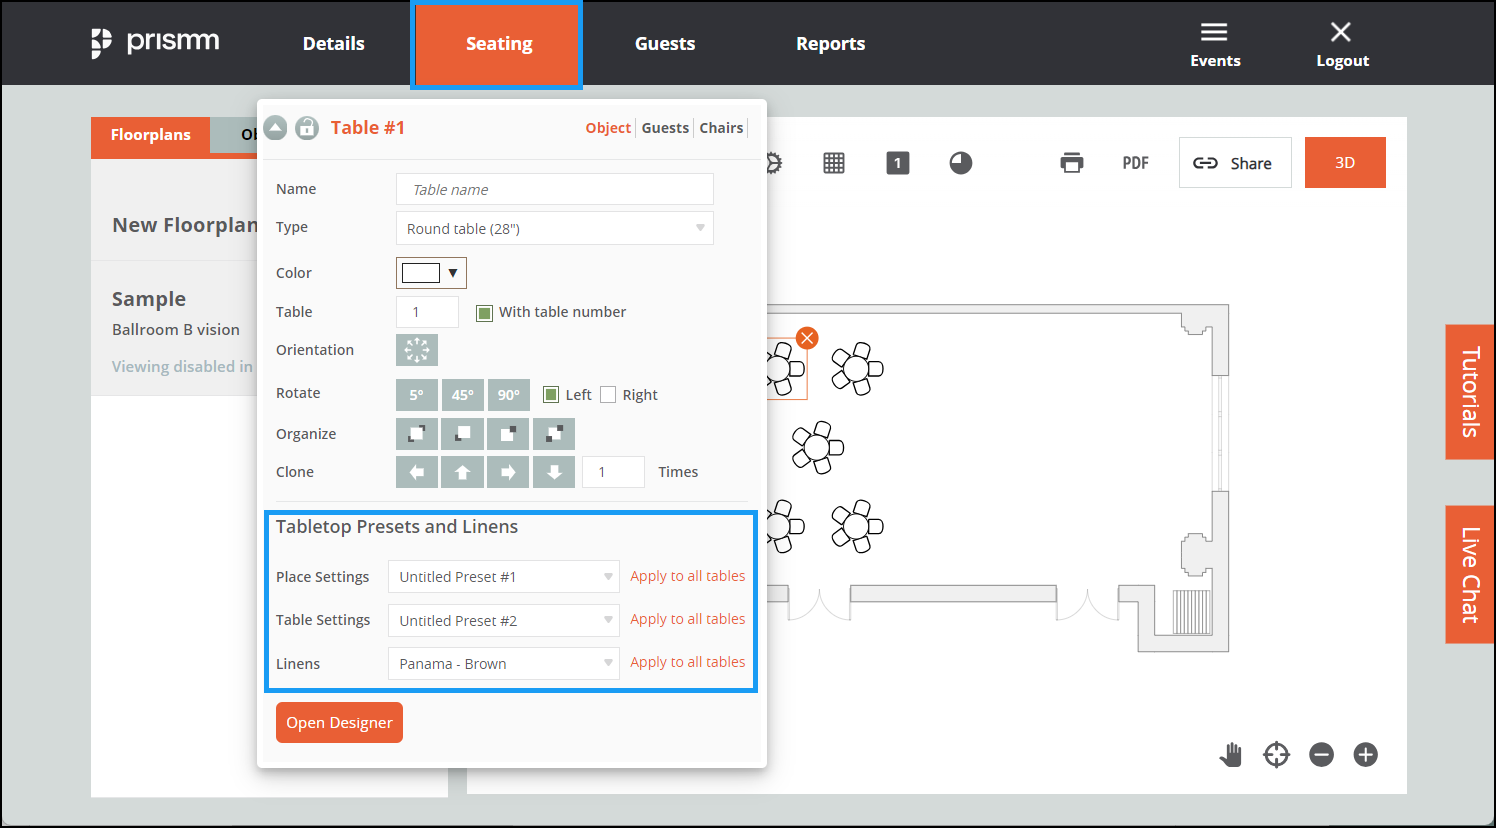Open the pie chart icon in toolbar
Screen dimensions: 1496x828
coord(961,163)
